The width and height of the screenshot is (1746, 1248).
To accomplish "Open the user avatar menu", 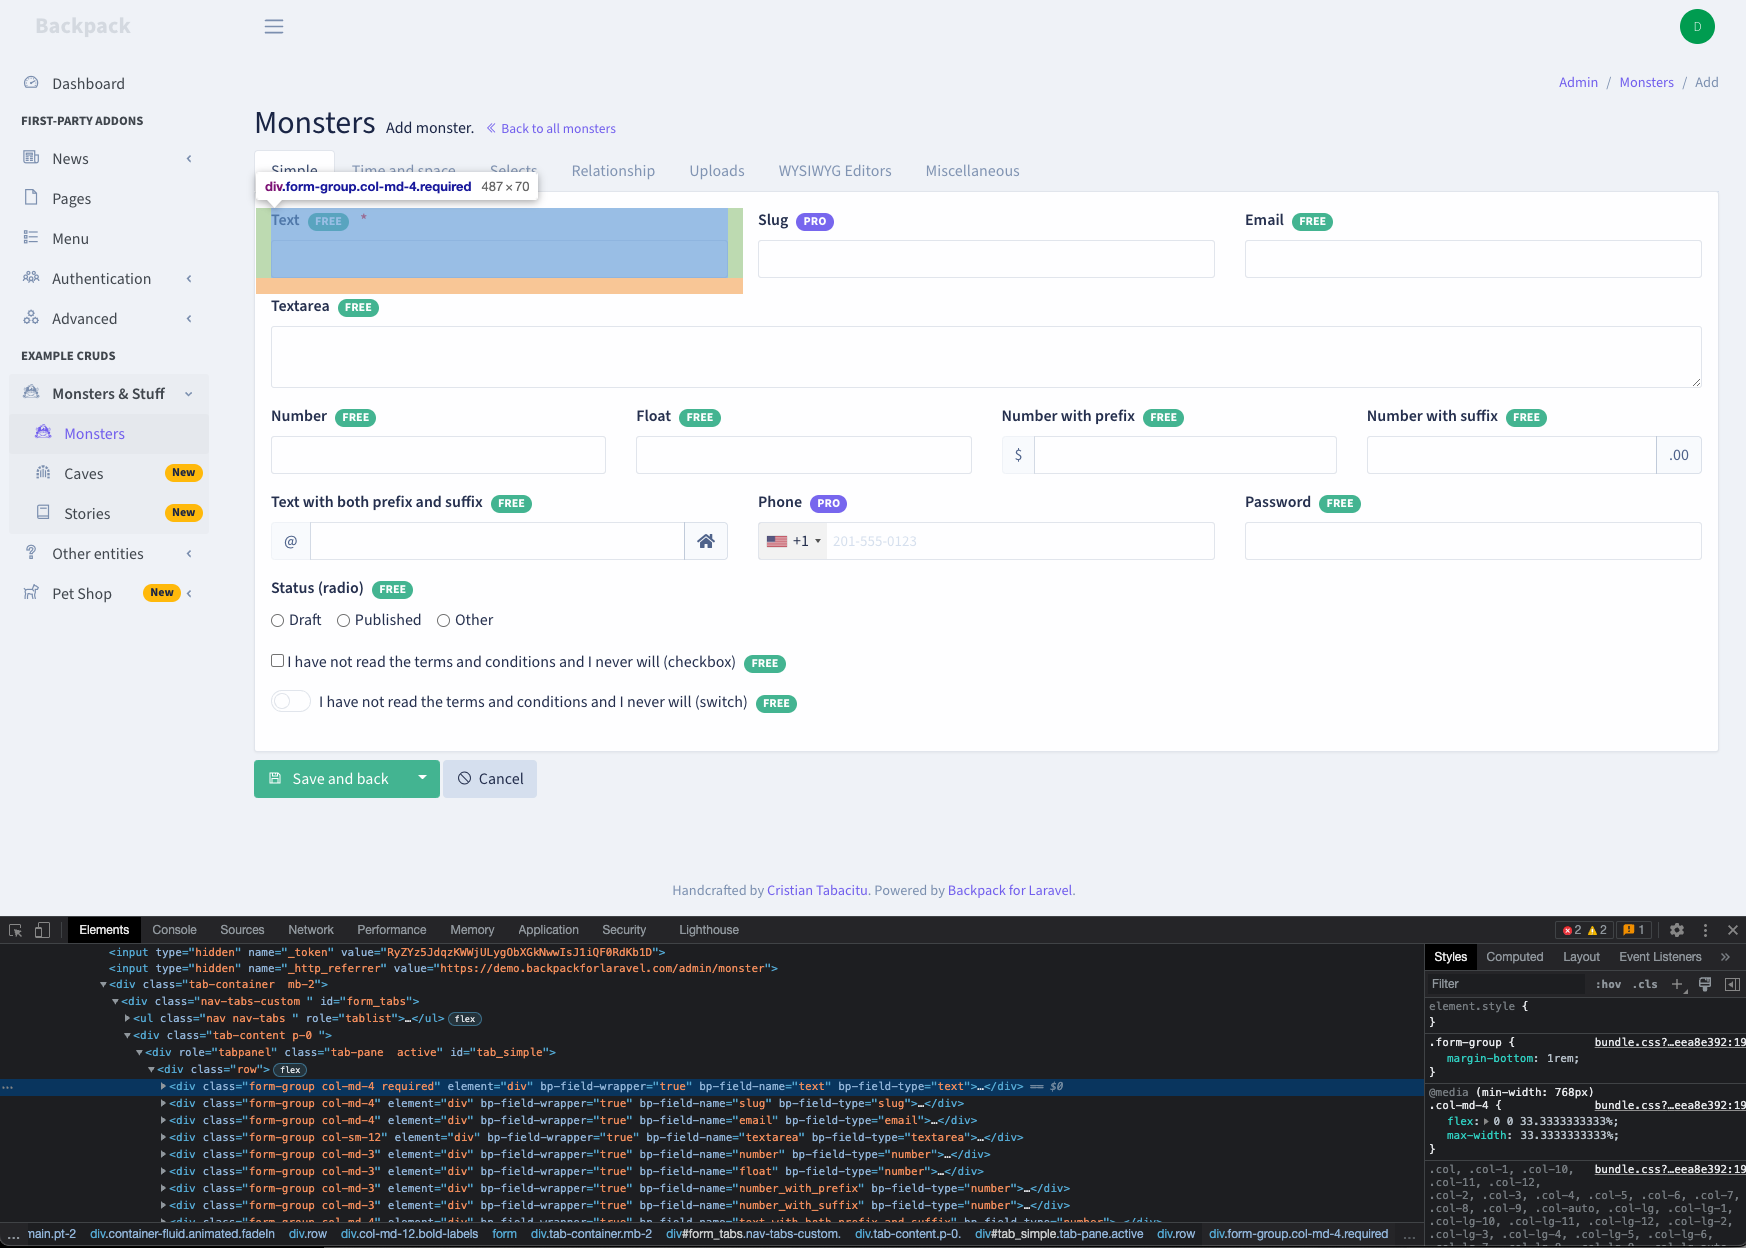I will point(1697,26).
